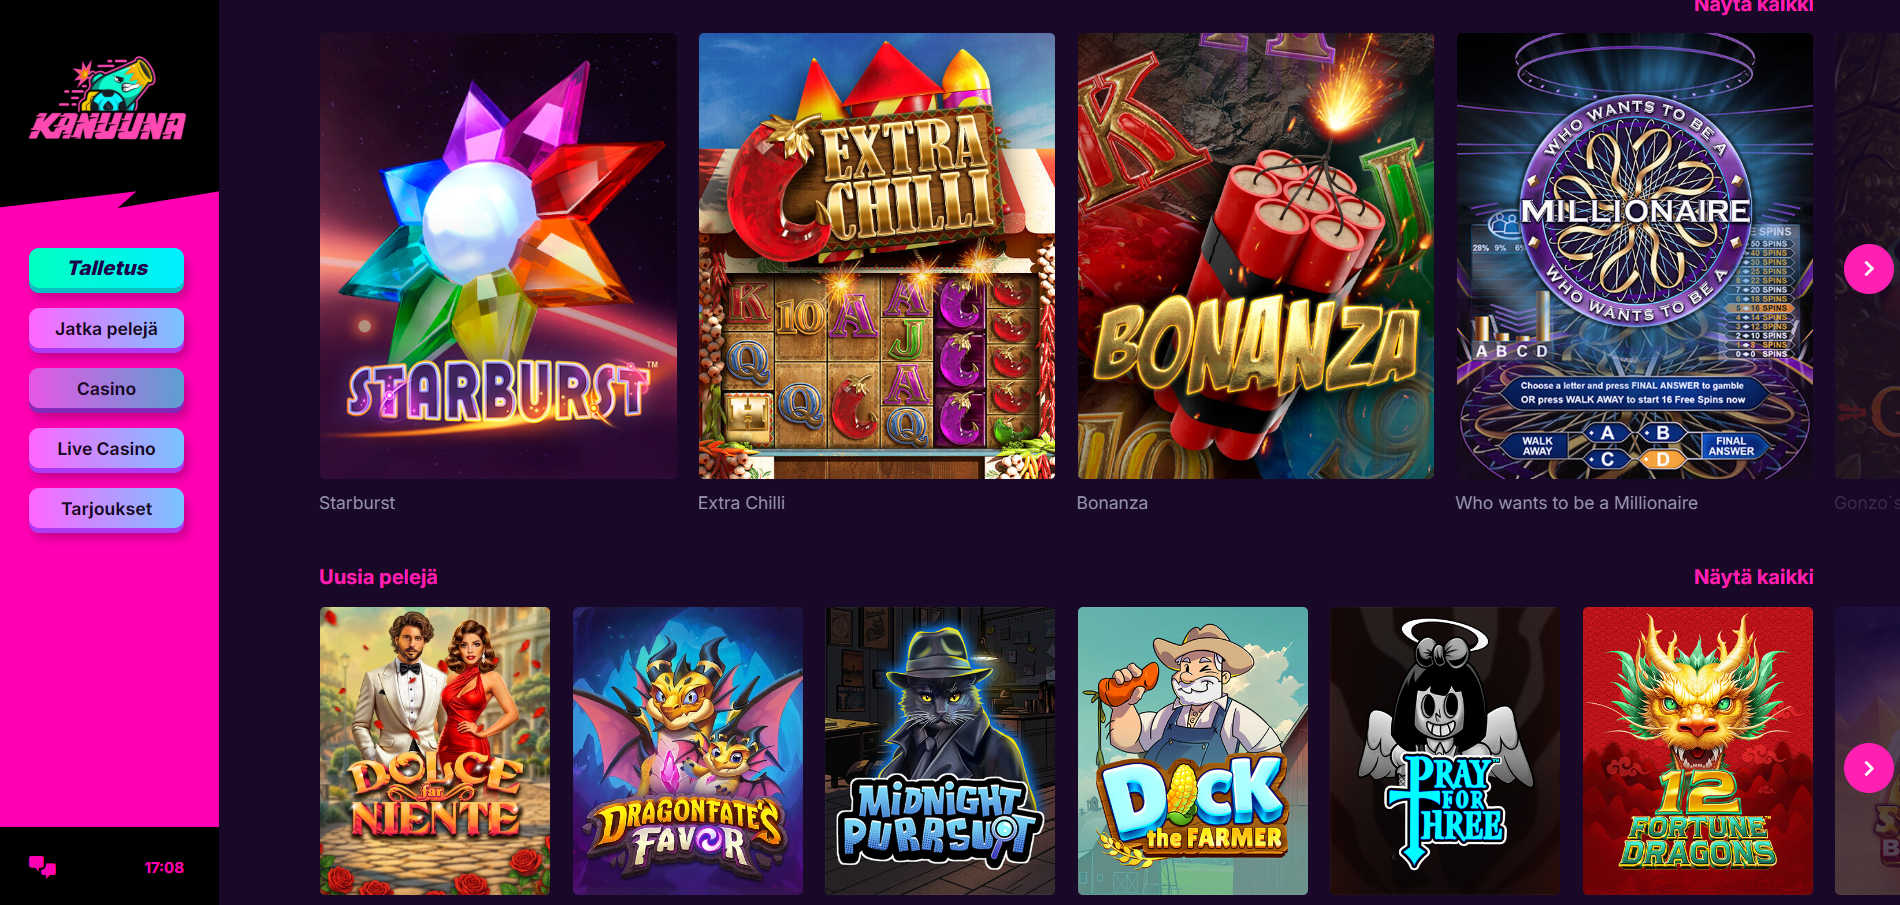Image resolution: width=1900 pixels, height=905 pixels.
Task: Open 12 Fortune Dragons game
Action: (1698, 751)
